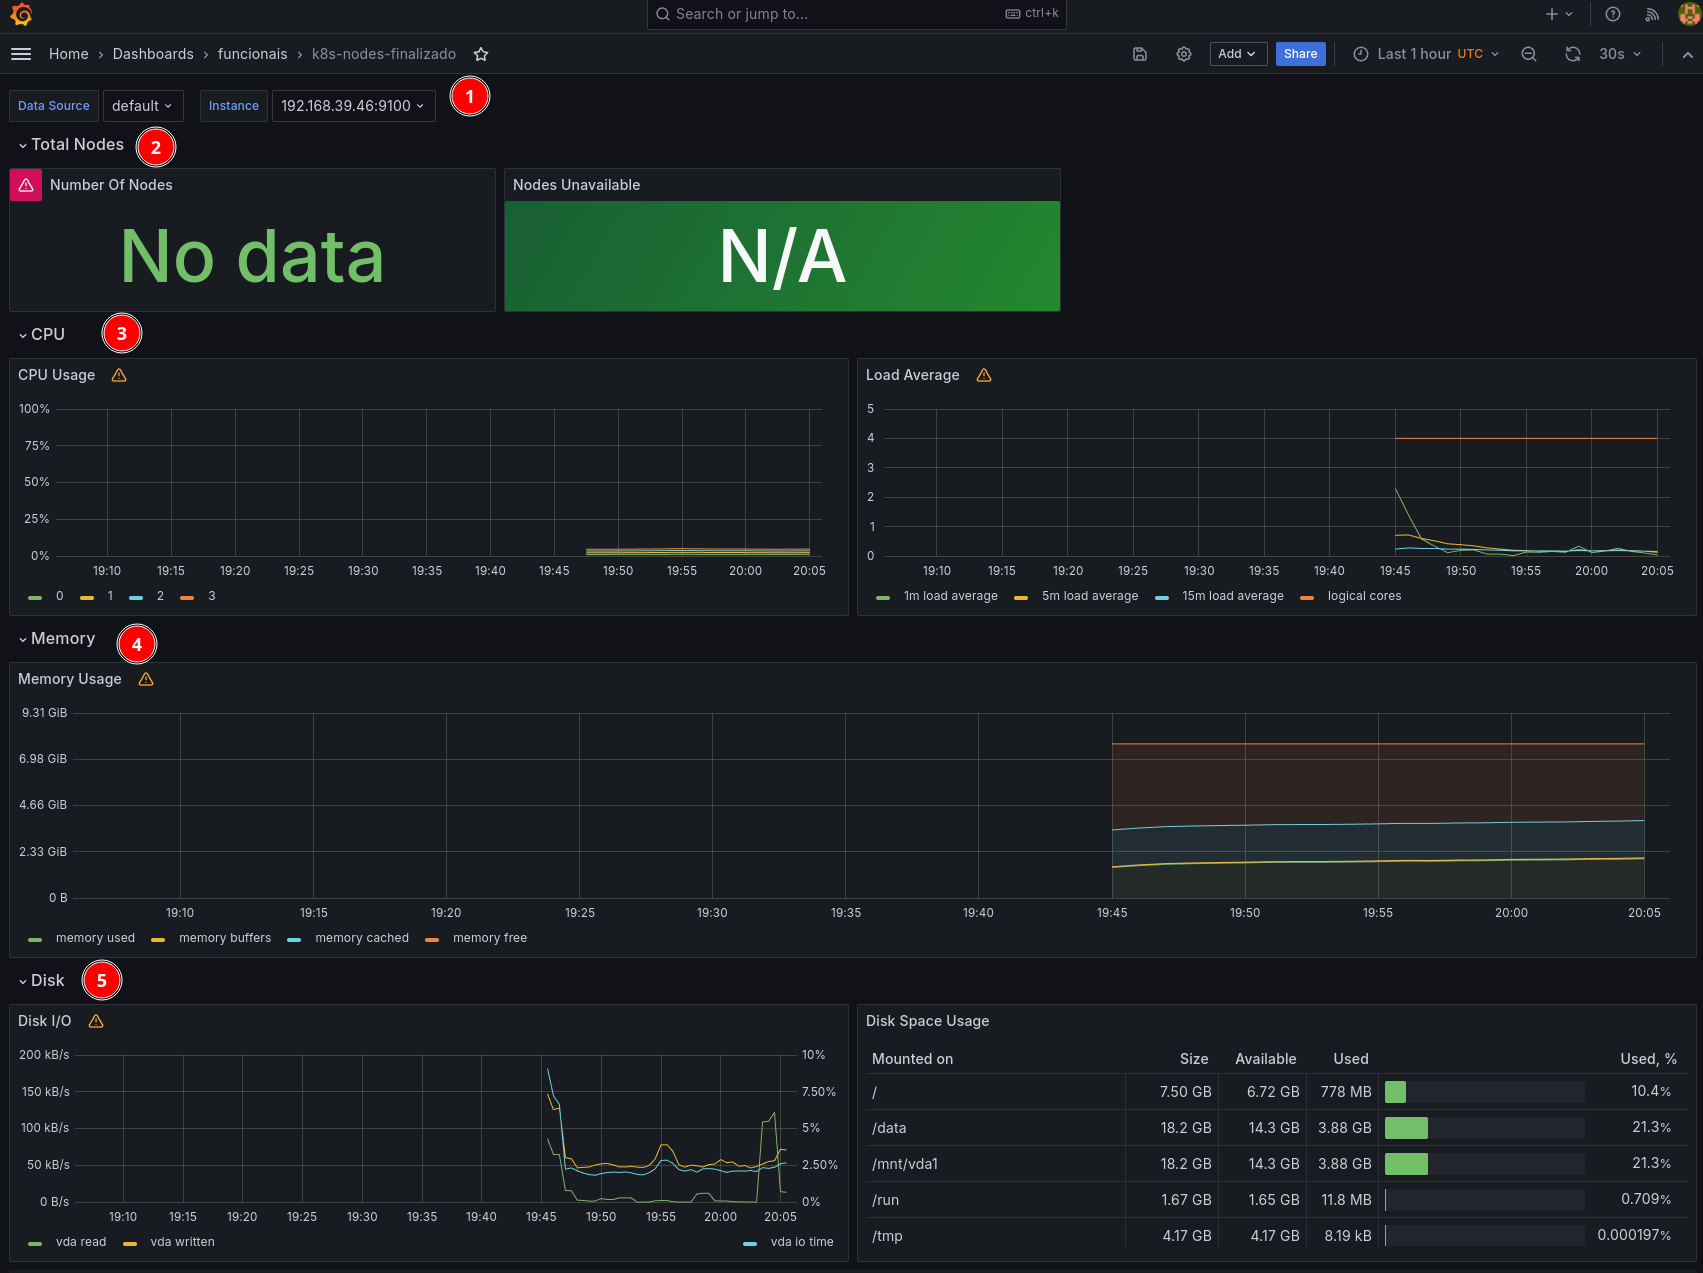Image resolution: width=1703 pixels, height=1273 pixels.
Task: Open the Disk I/O panel title
Action: coord(45,1021)
